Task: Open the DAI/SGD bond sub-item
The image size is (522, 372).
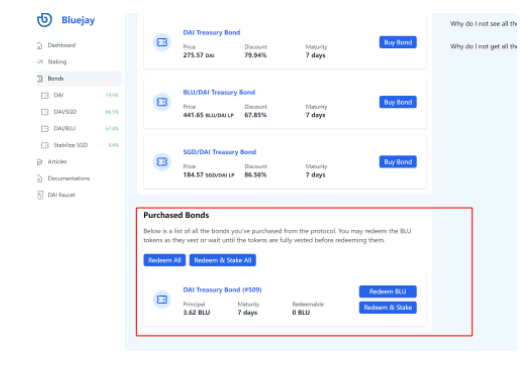Action: (x=65, y=112)
